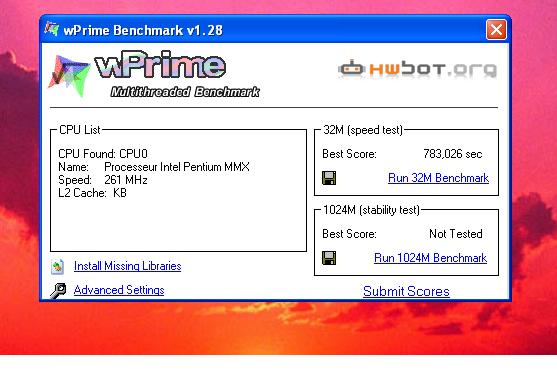
Task: Open Advanced Settings link
Action: [x=119, y=290]
